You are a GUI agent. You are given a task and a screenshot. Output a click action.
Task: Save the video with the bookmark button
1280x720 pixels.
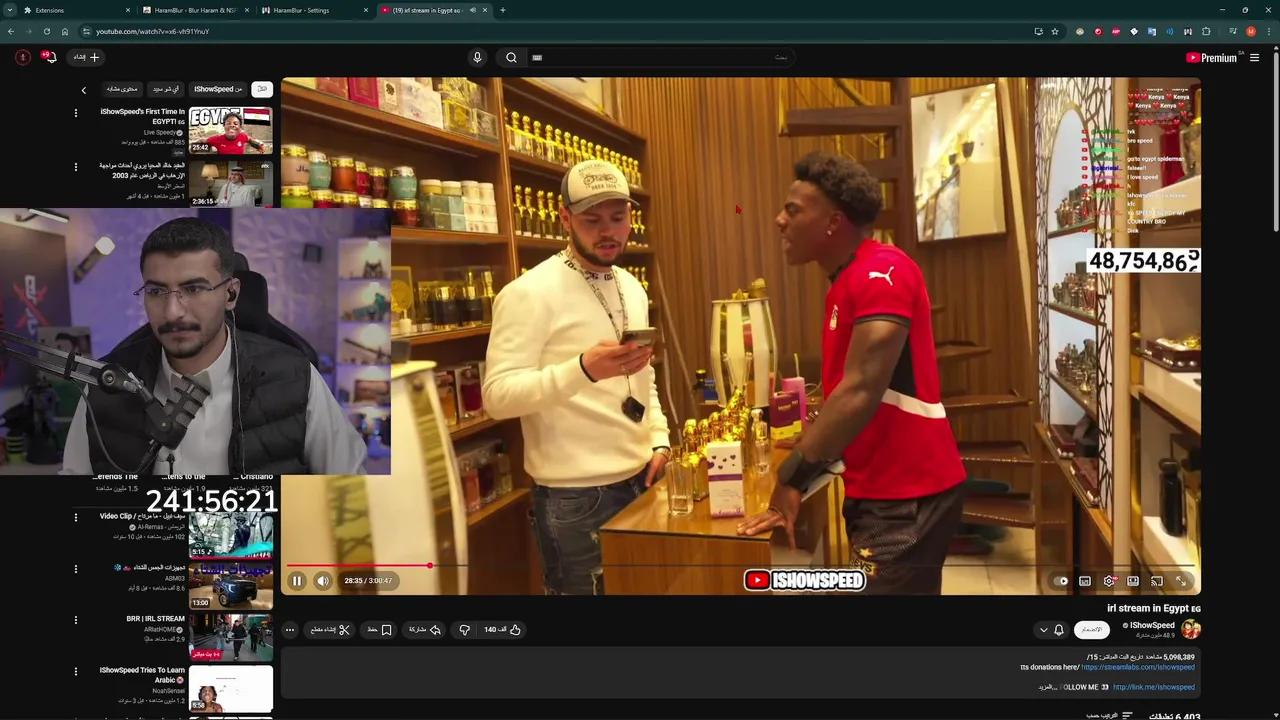(x=380, y=630)
